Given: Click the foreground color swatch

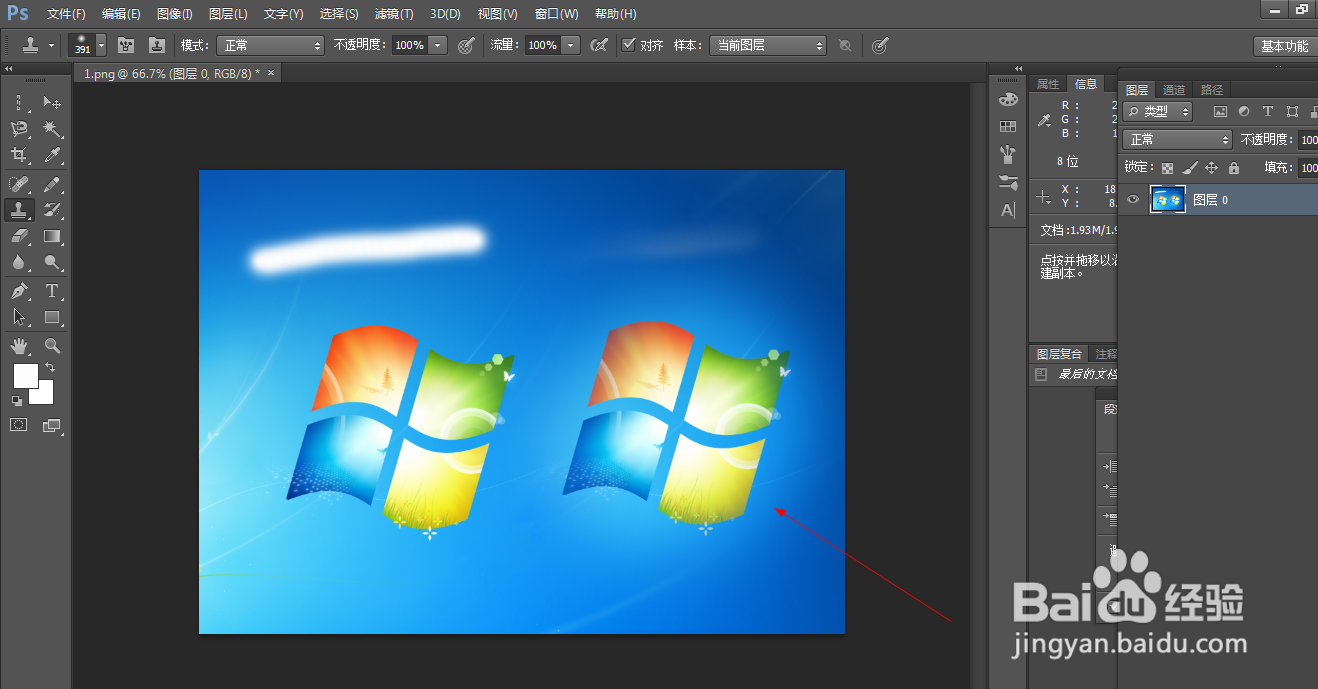Looking at the screenshot, I should click(x=25, y=376).
